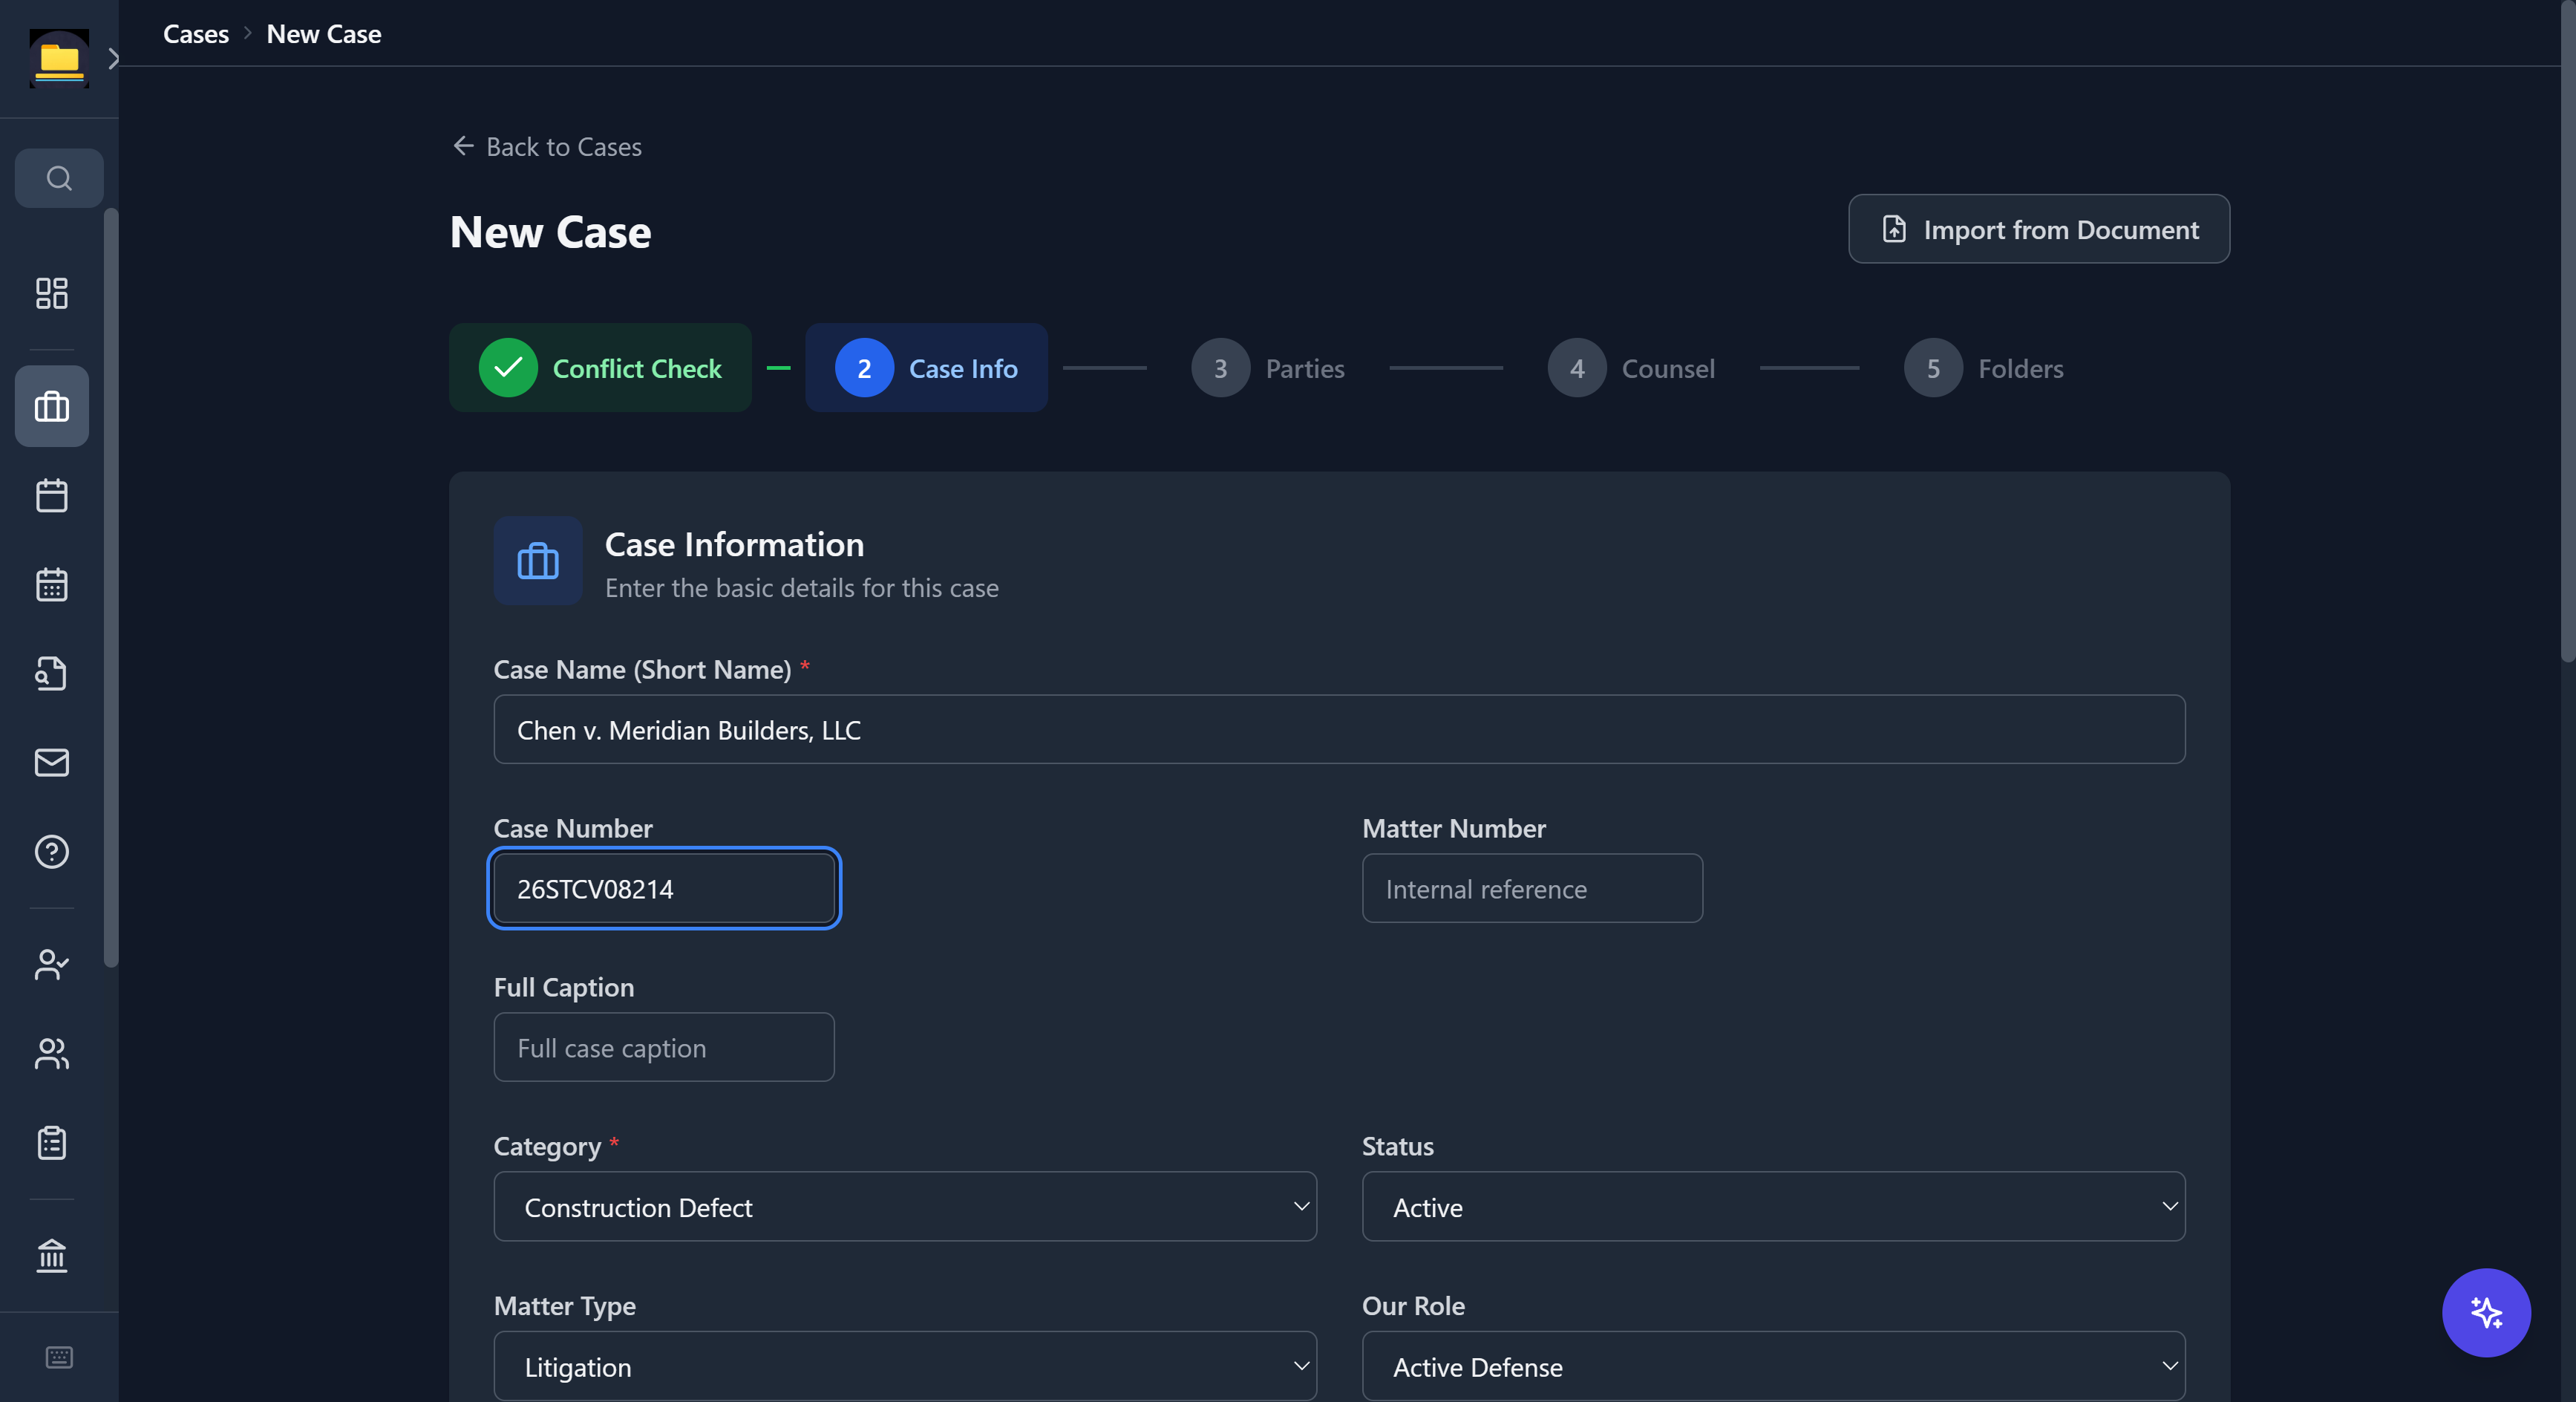Open the document search sidebar icon

tap(52, 674)
